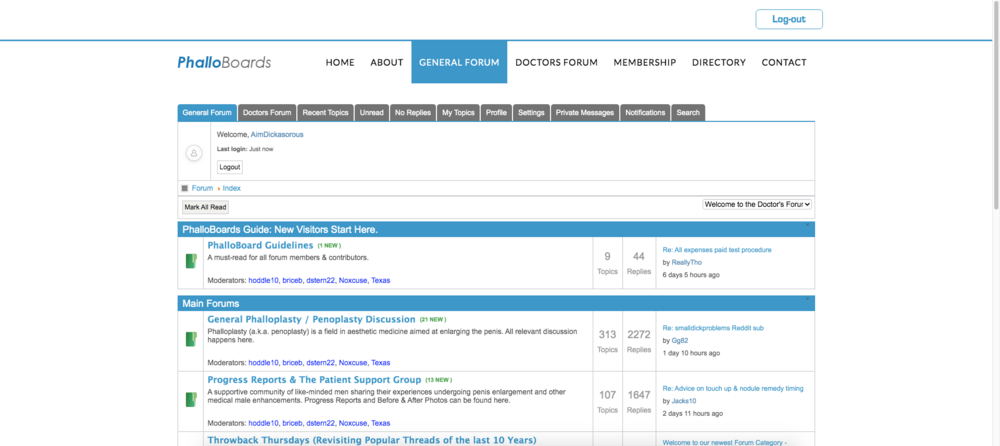The width and height of the screenshot is (1000, 446).
Task: Open CONTACT in main navigation
Action: [784, 63]
